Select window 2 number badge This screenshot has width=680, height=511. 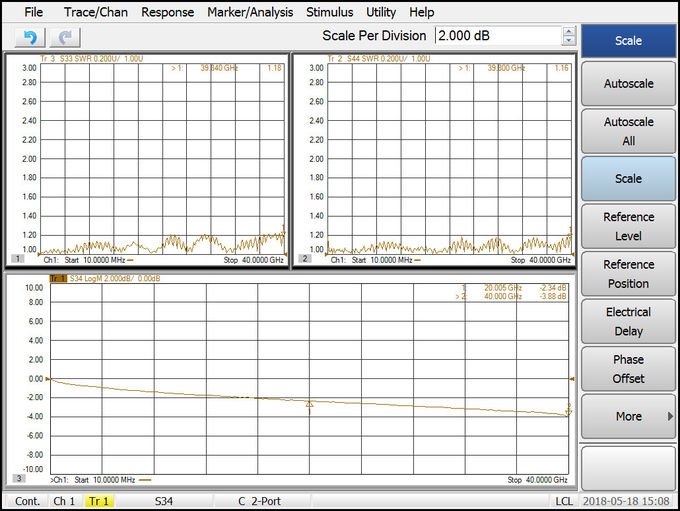[305, 259]
